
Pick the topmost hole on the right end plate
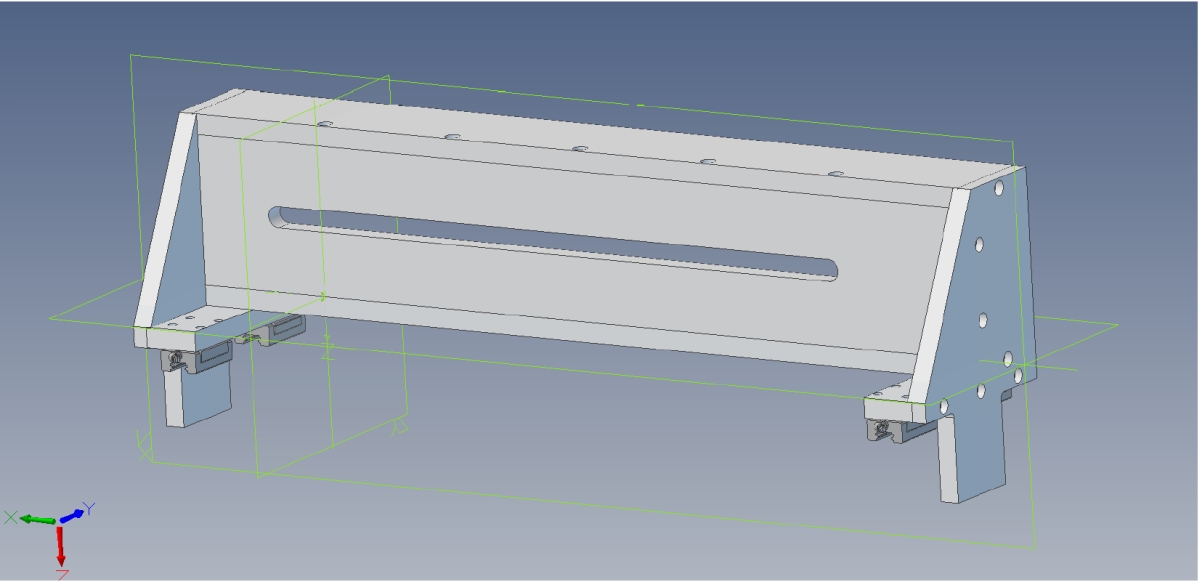click(x=998, y=187)
